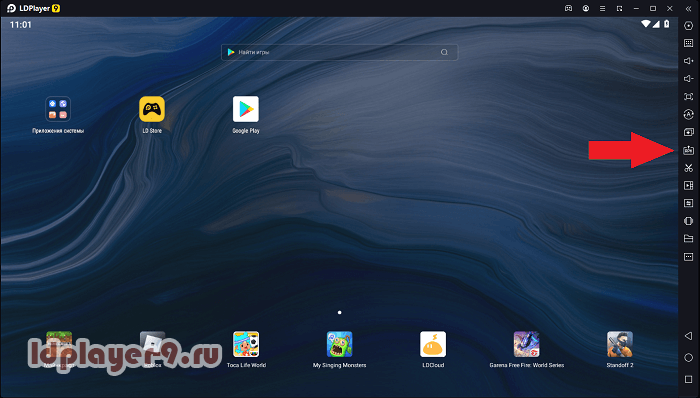Click the 11:01 clock text
Image resolution: width=700 pixels, height=398 pixels.
pyautogui.click(x=21, y=25)
